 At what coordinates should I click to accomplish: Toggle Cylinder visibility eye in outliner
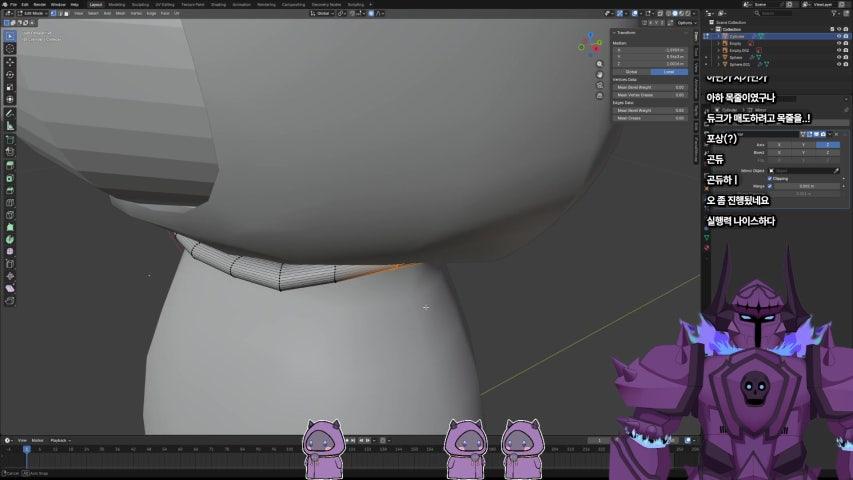tap(838, 36)
